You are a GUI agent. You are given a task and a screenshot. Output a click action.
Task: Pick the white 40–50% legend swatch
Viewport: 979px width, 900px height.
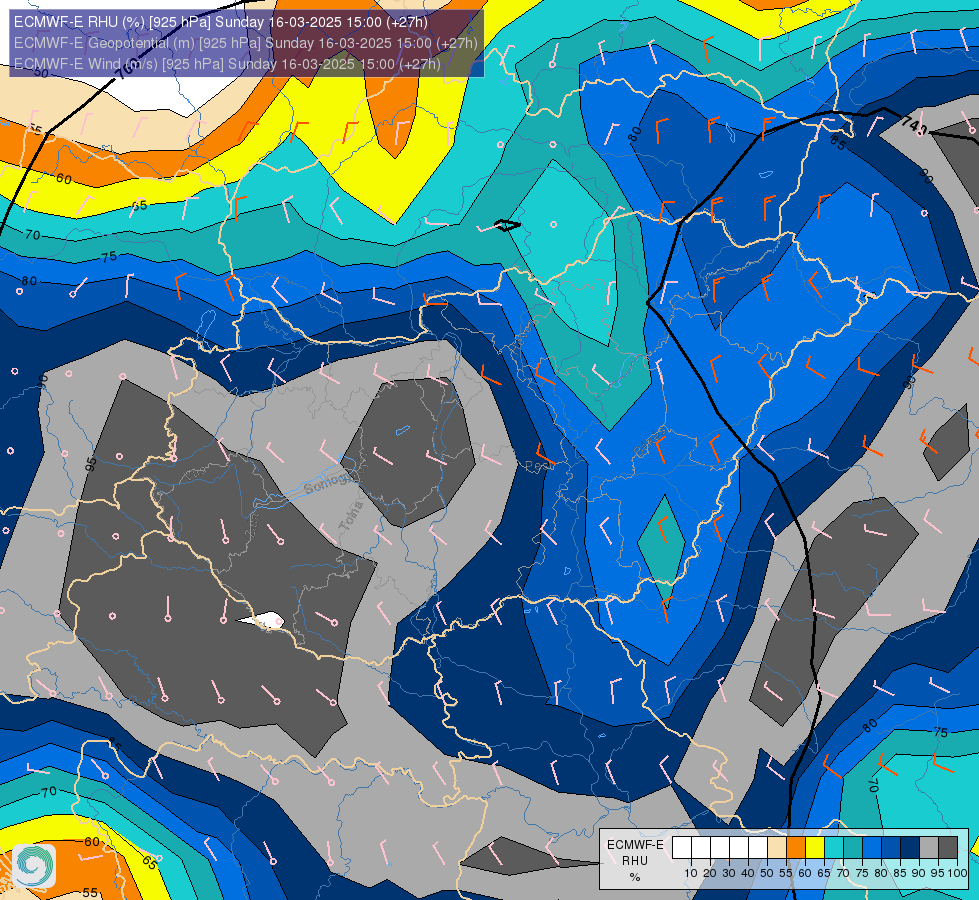[x=757, y=848]
